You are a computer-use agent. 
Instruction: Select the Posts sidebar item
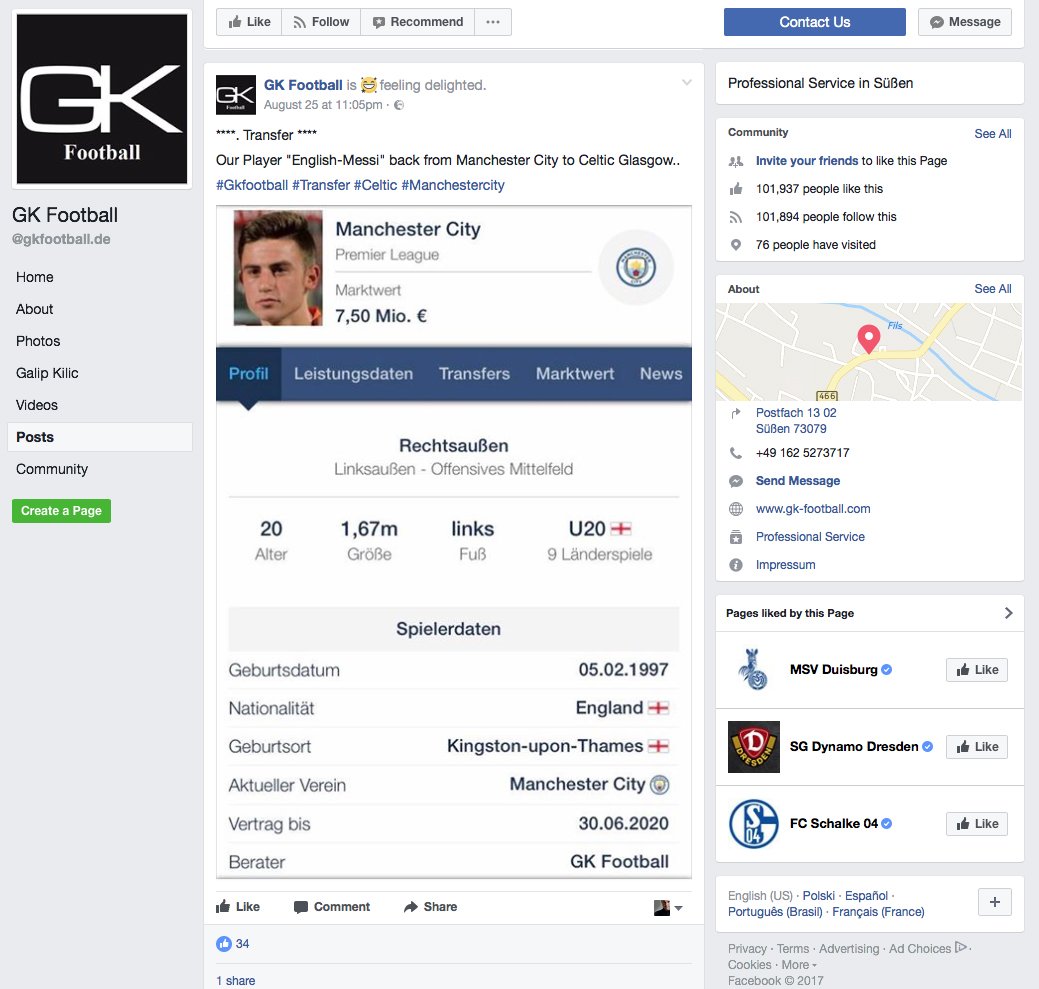click(100, 437)
